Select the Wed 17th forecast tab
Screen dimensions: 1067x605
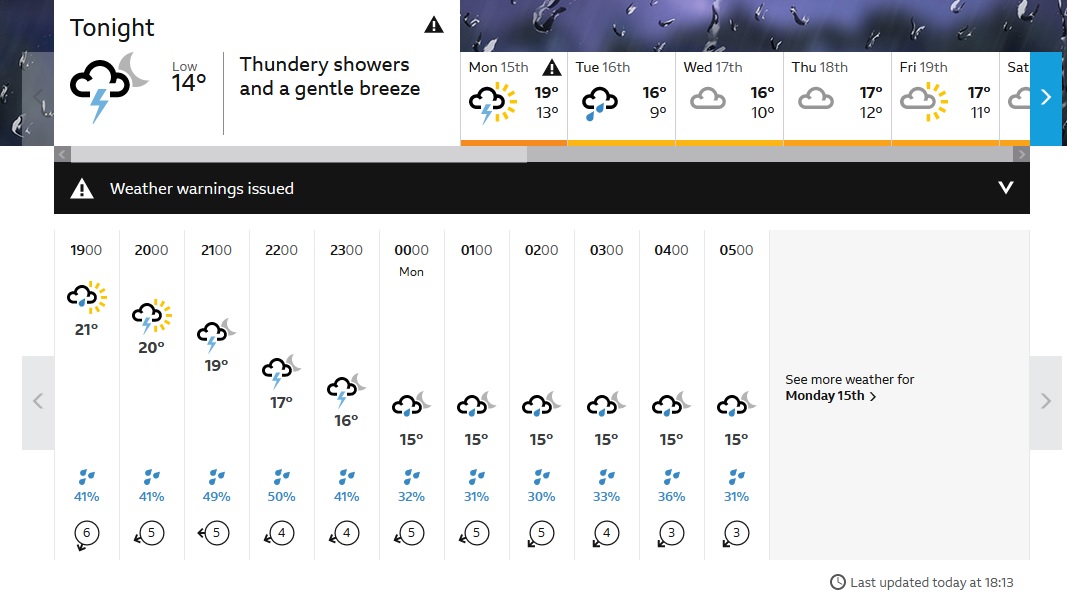729,99
